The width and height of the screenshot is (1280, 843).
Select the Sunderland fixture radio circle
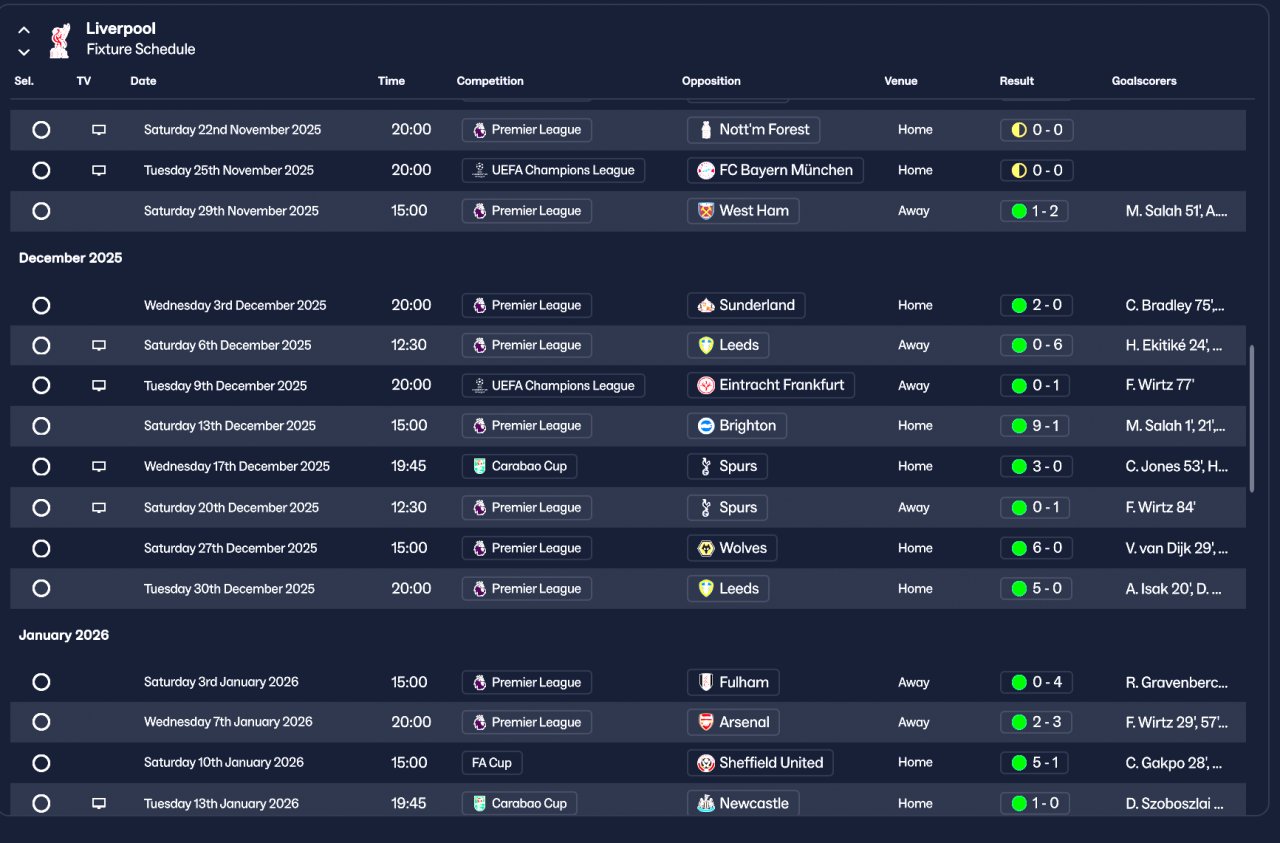pos(41,306)
